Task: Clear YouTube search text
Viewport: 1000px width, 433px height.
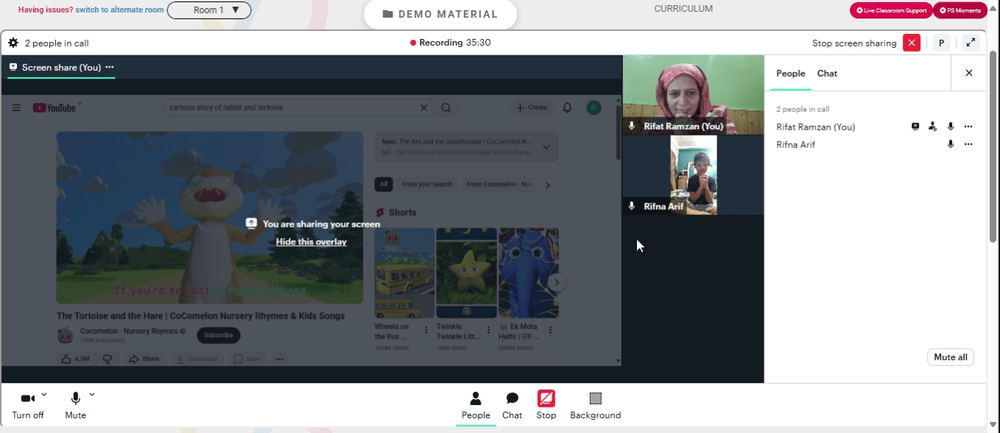Action: (x=423, y=108)
